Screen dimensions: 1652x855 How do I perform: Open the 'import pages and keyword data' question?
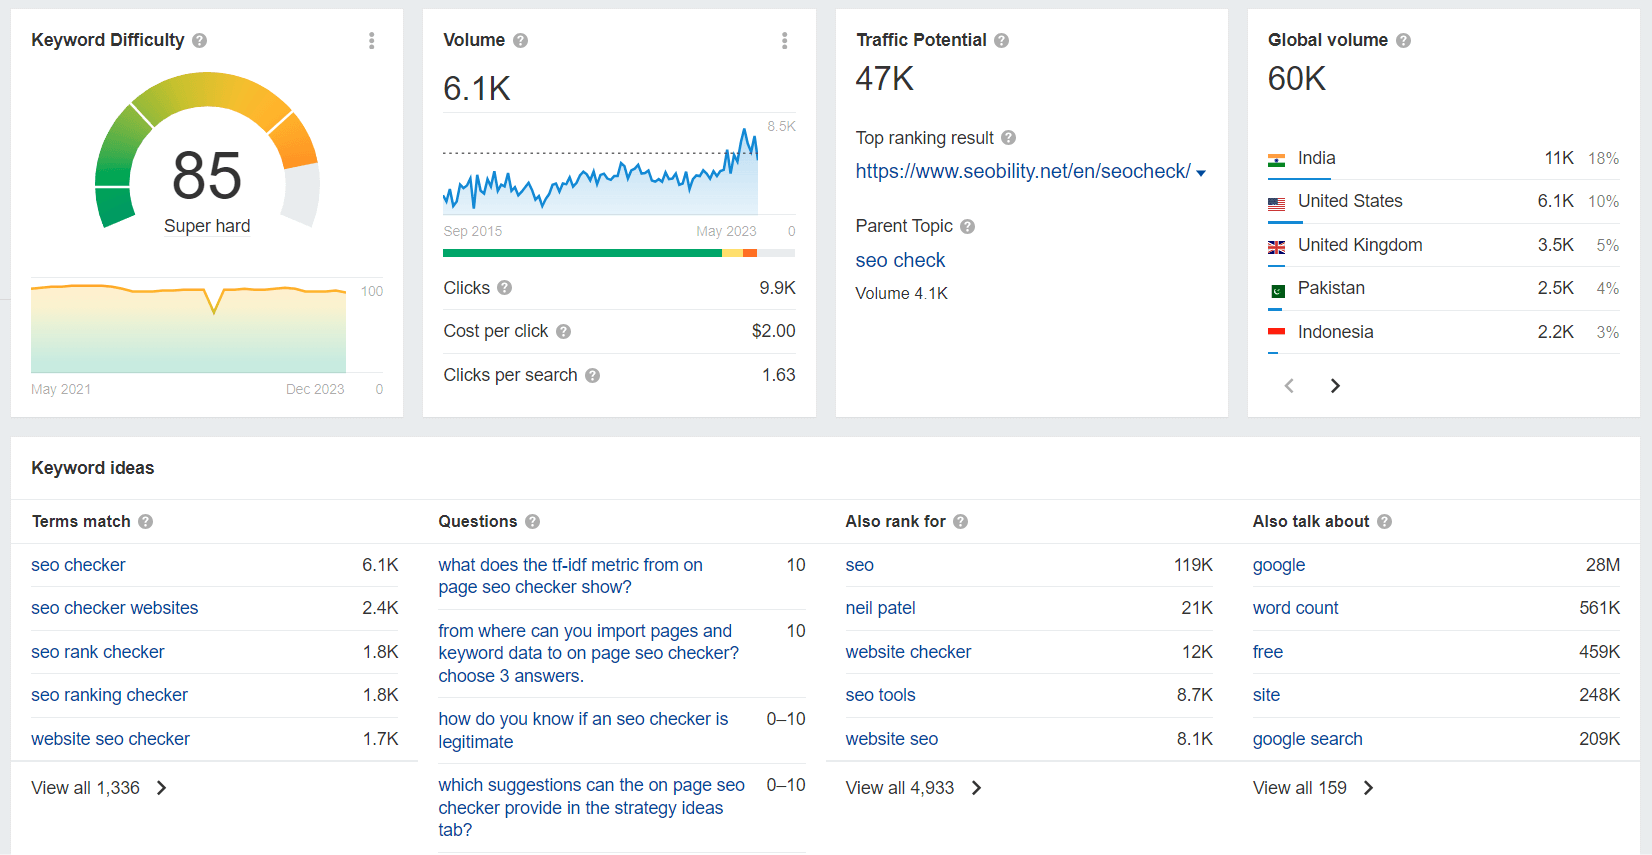[588, 653]
